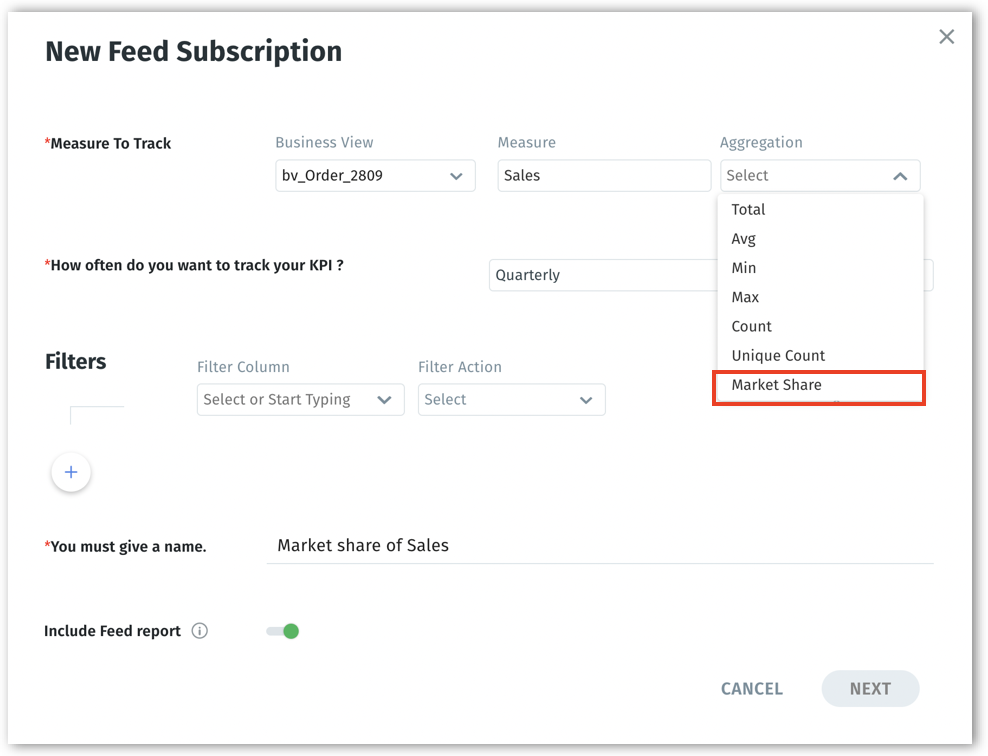Toggle the Include Feed report switch
This screenshot has height=756, width=988.
click(283, 631)
